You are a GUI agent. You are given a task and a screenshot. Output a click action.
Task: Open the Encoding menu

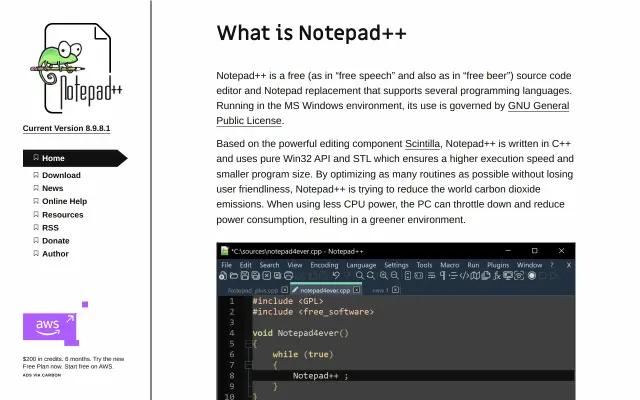click(324, 265)
